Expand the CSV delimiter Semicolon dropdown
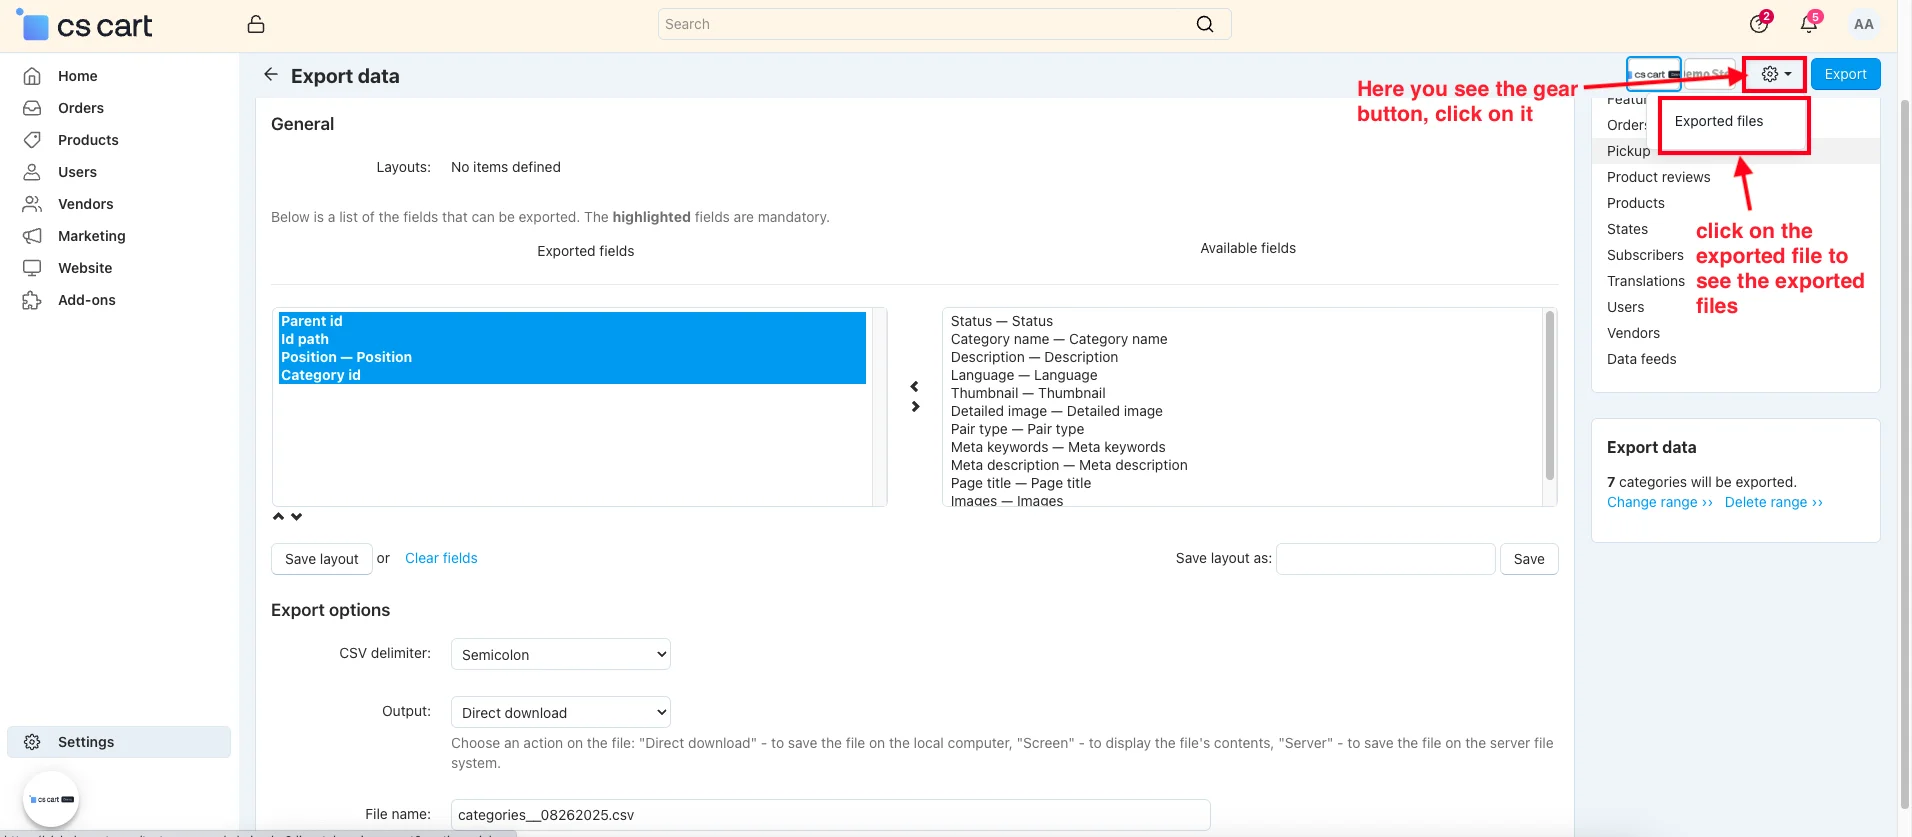Image resolution: width=1912 pixels, height=837 pixels. [x=560, y=654]
